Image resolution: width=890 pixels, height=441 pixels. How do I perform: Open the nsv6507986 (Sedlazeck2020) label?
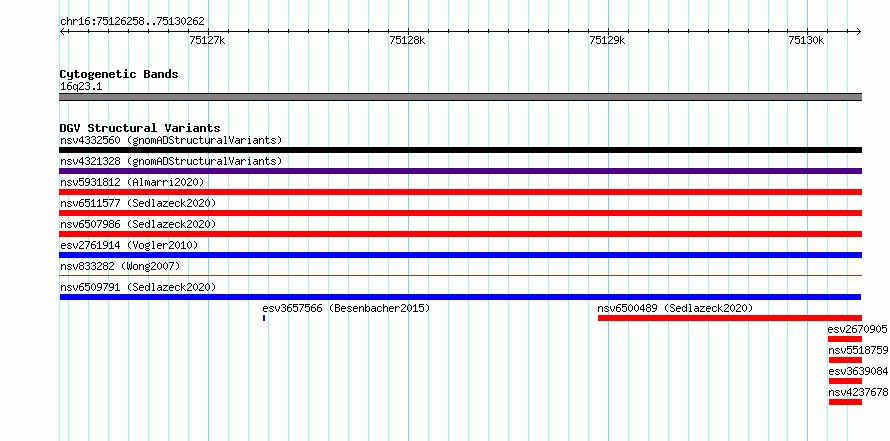coord(138,224)
